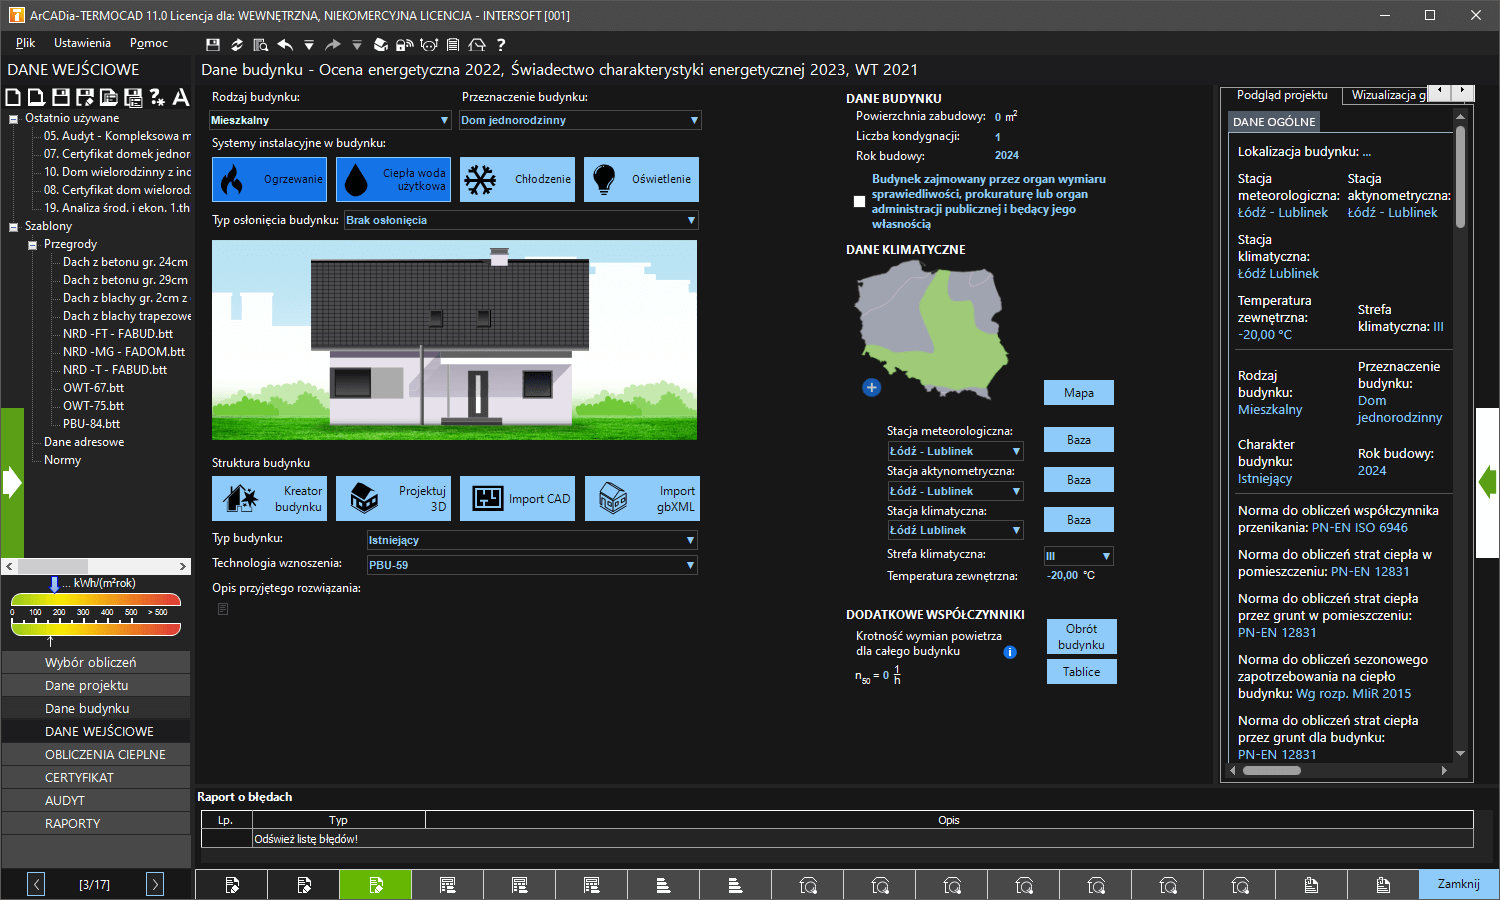Launch Kreator budynku
The width and height of the screenshot is (1500, 900).
click(x=269, y=498)
